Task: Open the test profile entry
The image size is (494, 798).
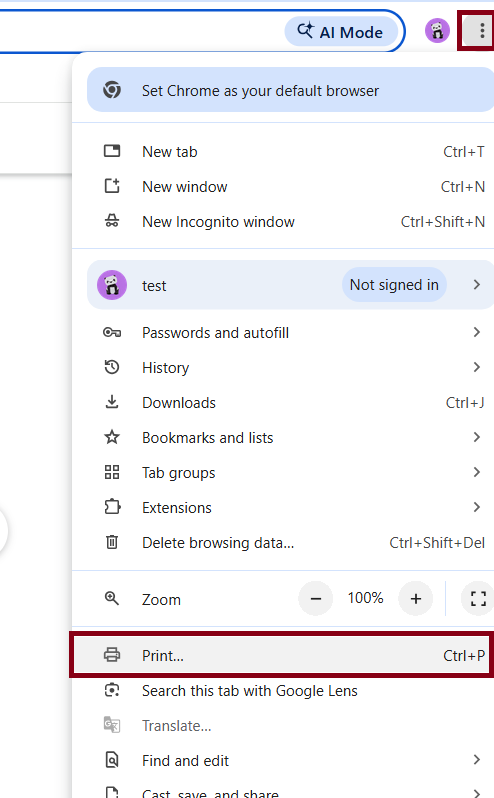Action: [290, 285]
